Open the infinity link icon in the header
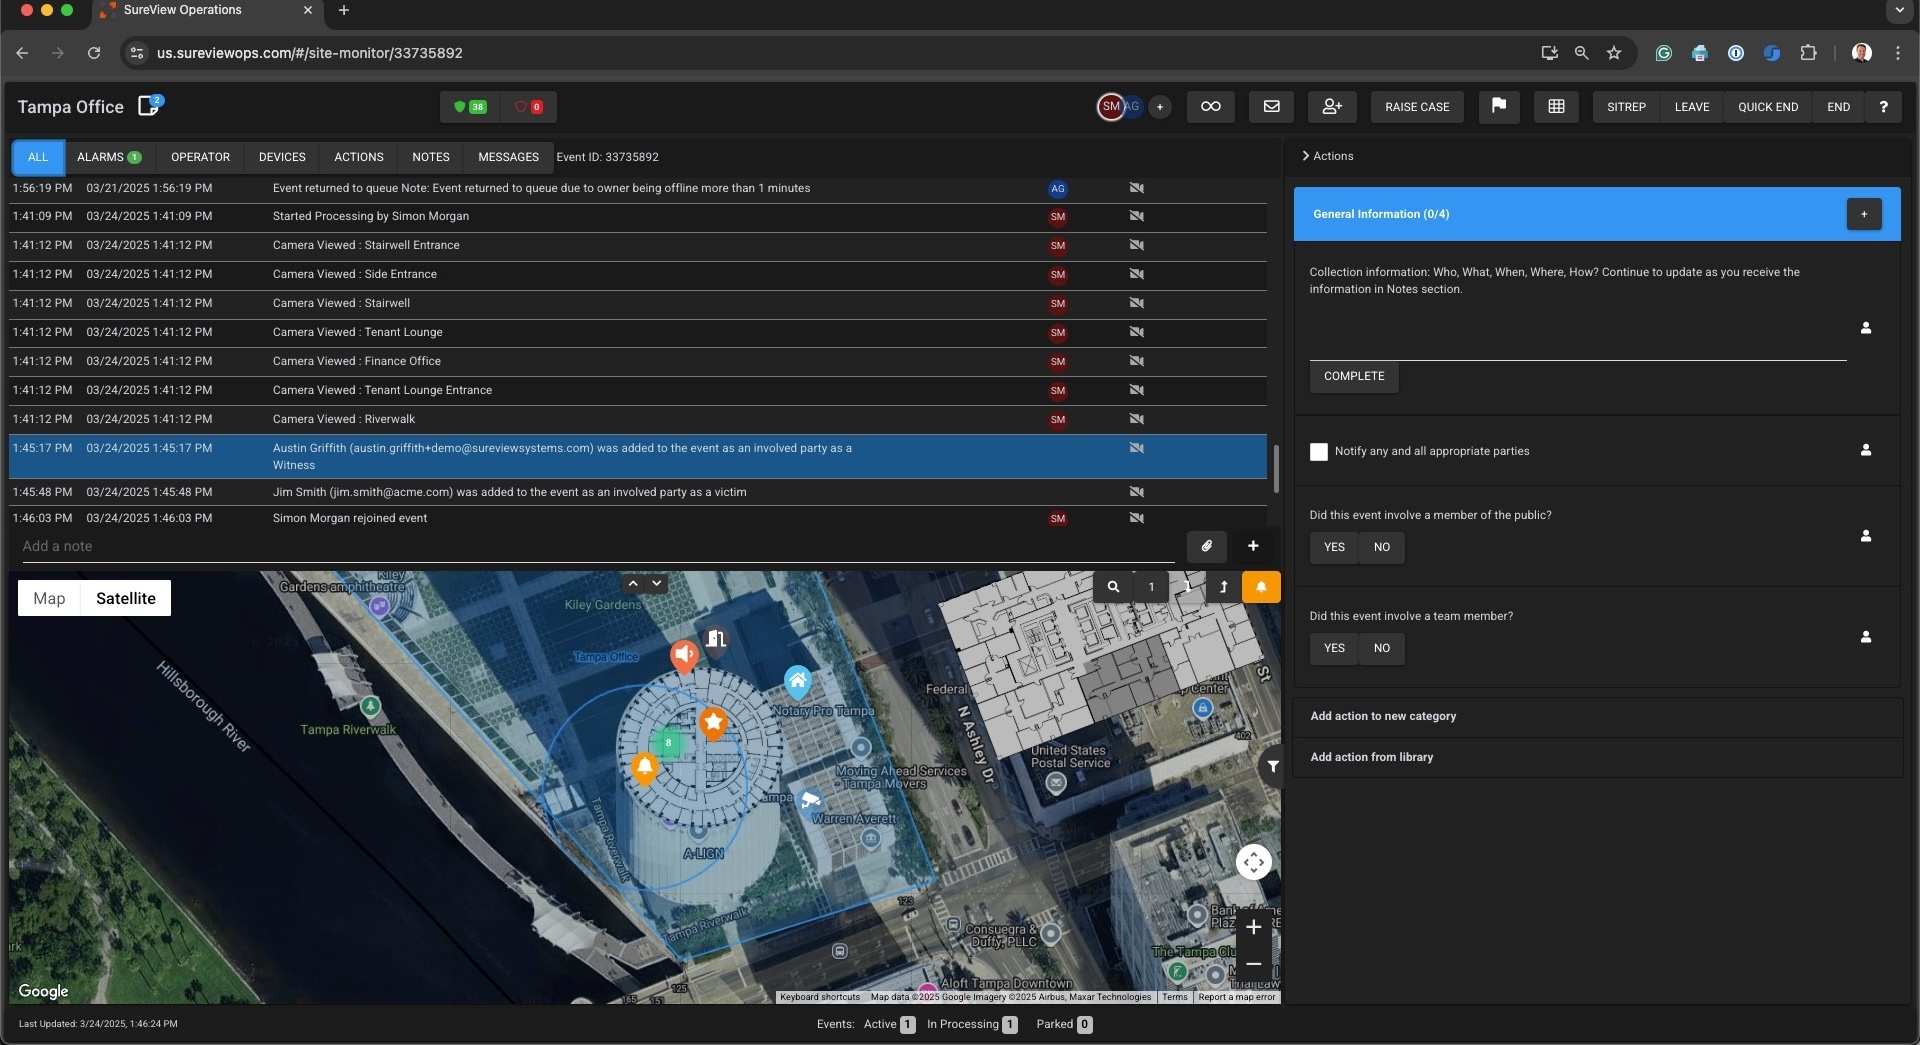Screen dimensions: 1920x1045 1210,107
